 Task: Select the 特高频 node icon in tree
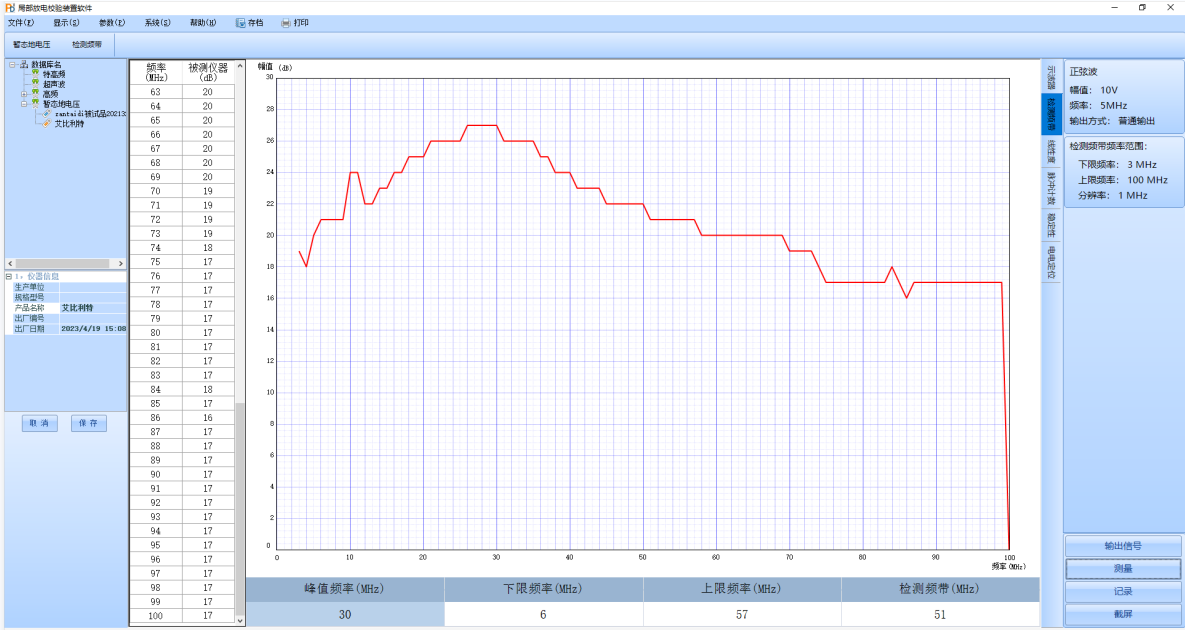[35, 74]
